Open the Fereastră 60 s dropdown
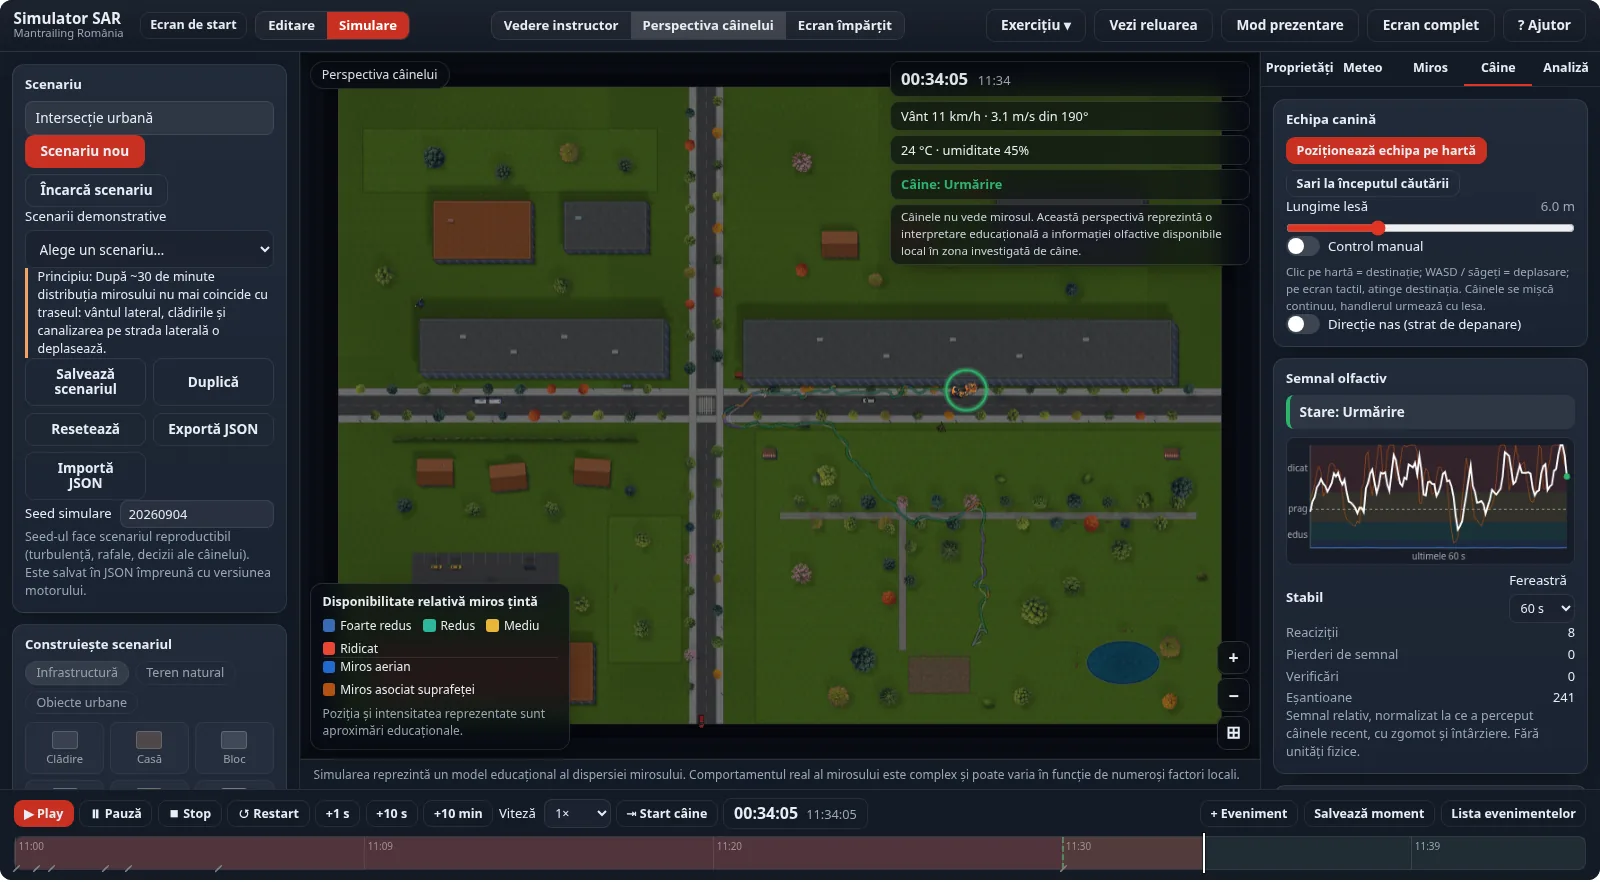Screen dimensions: 1600x882 (x=1541, y=608)
